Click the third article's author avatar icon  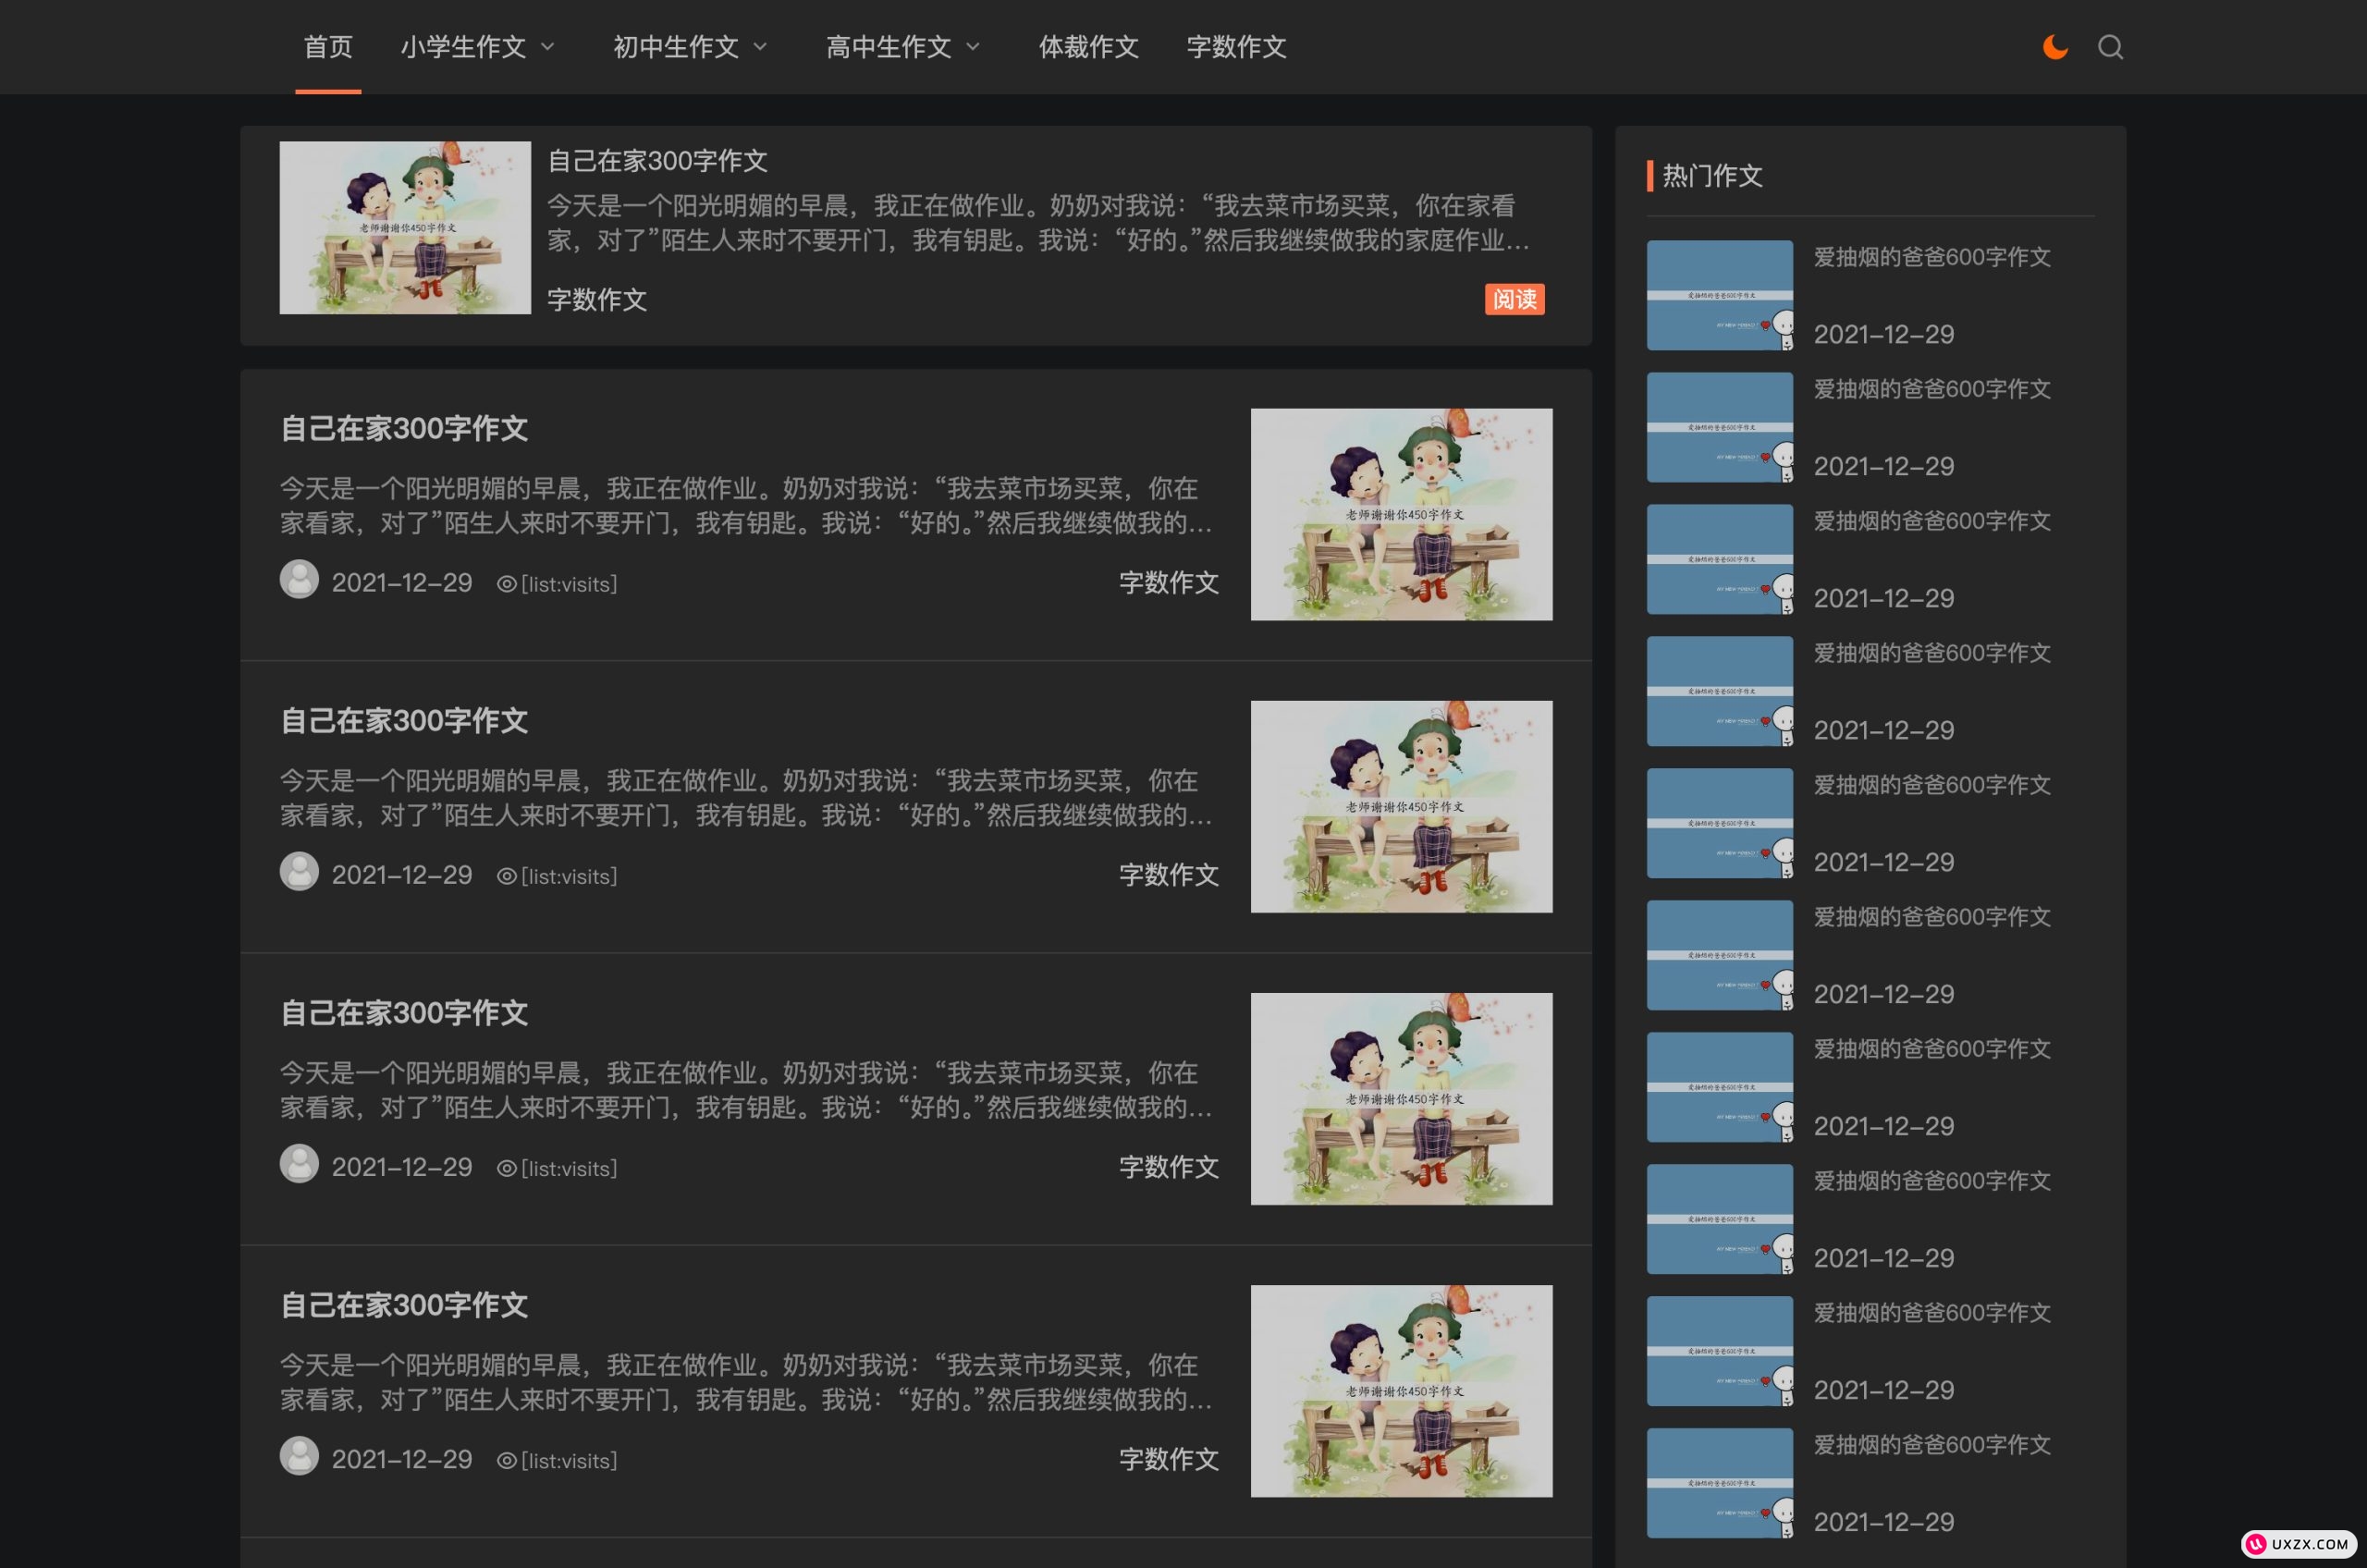point(299,1164)
